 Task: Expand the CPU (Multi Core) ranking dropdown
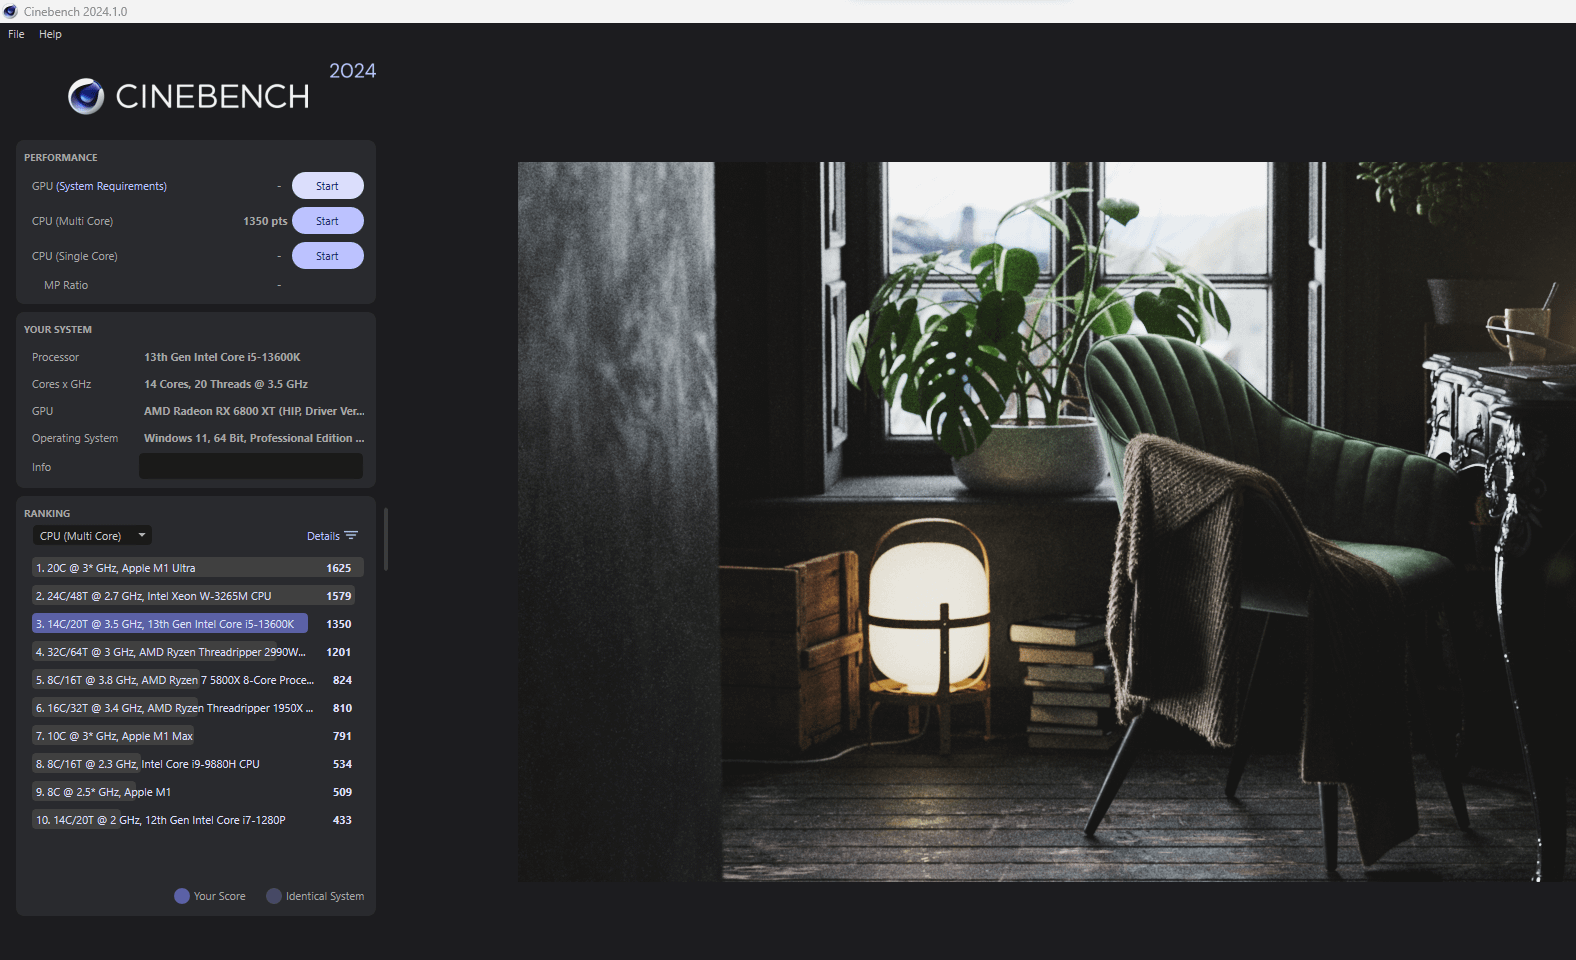tap(92, 536)
